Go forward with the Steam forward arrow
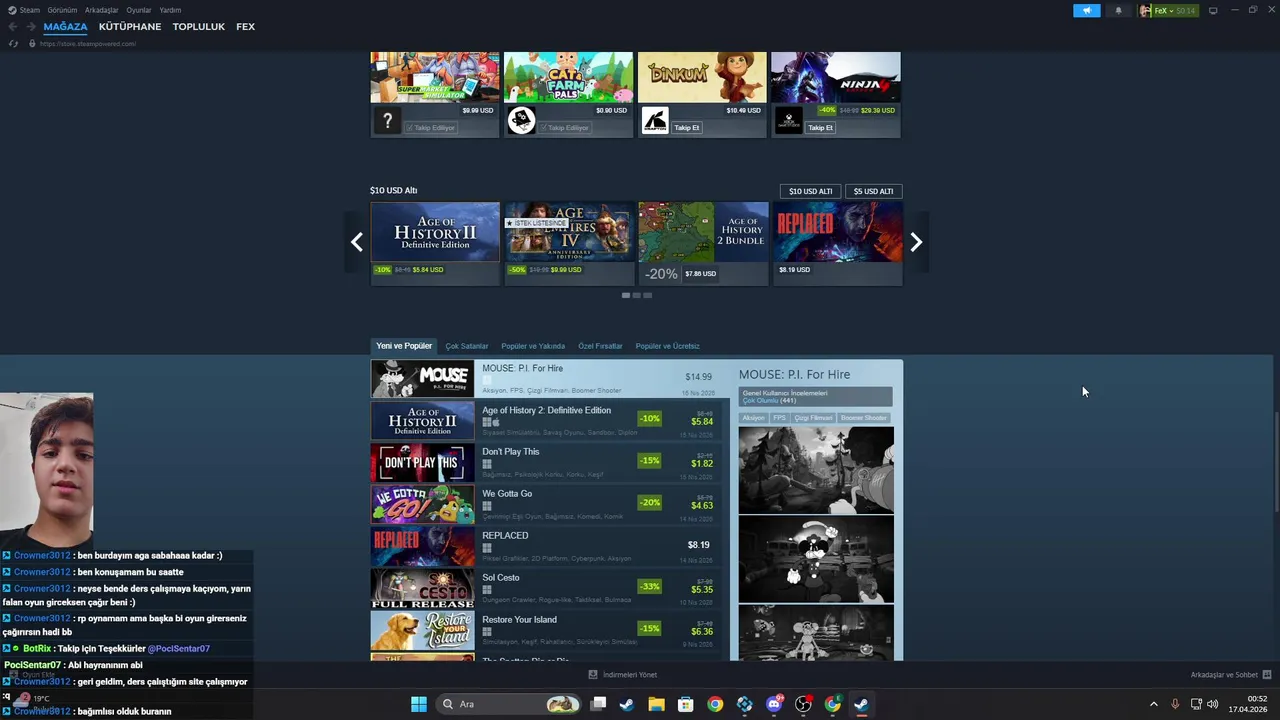Viewport: 1280px width, 720px height. [x=31, y=27]
